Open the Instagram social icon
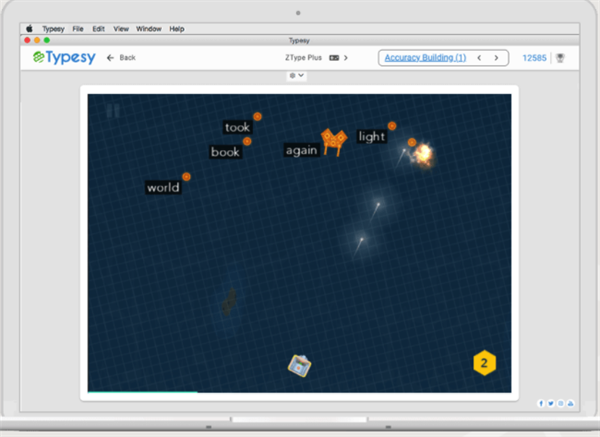600x437 pixels. [x=561, y=403]
